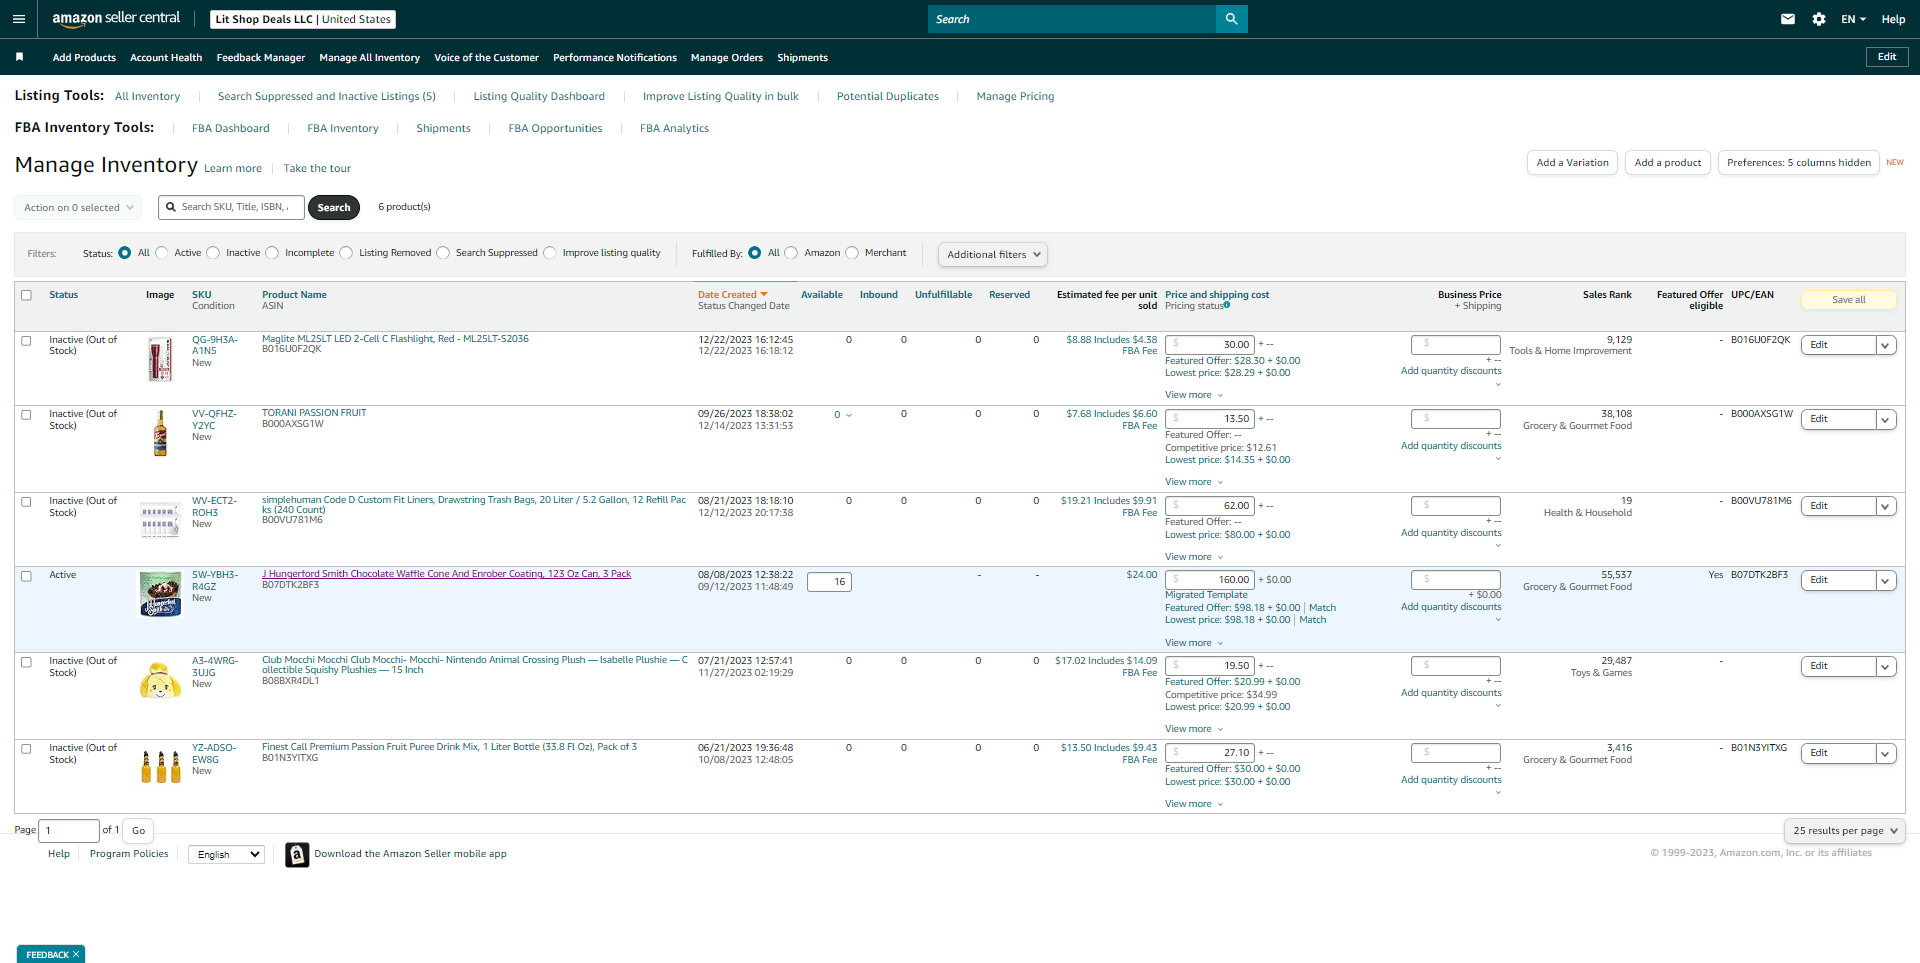The height and width of the screenshot is (963, 1920).
Task: Open the 25 results per page dropdown
Action: coord(1844,831)
